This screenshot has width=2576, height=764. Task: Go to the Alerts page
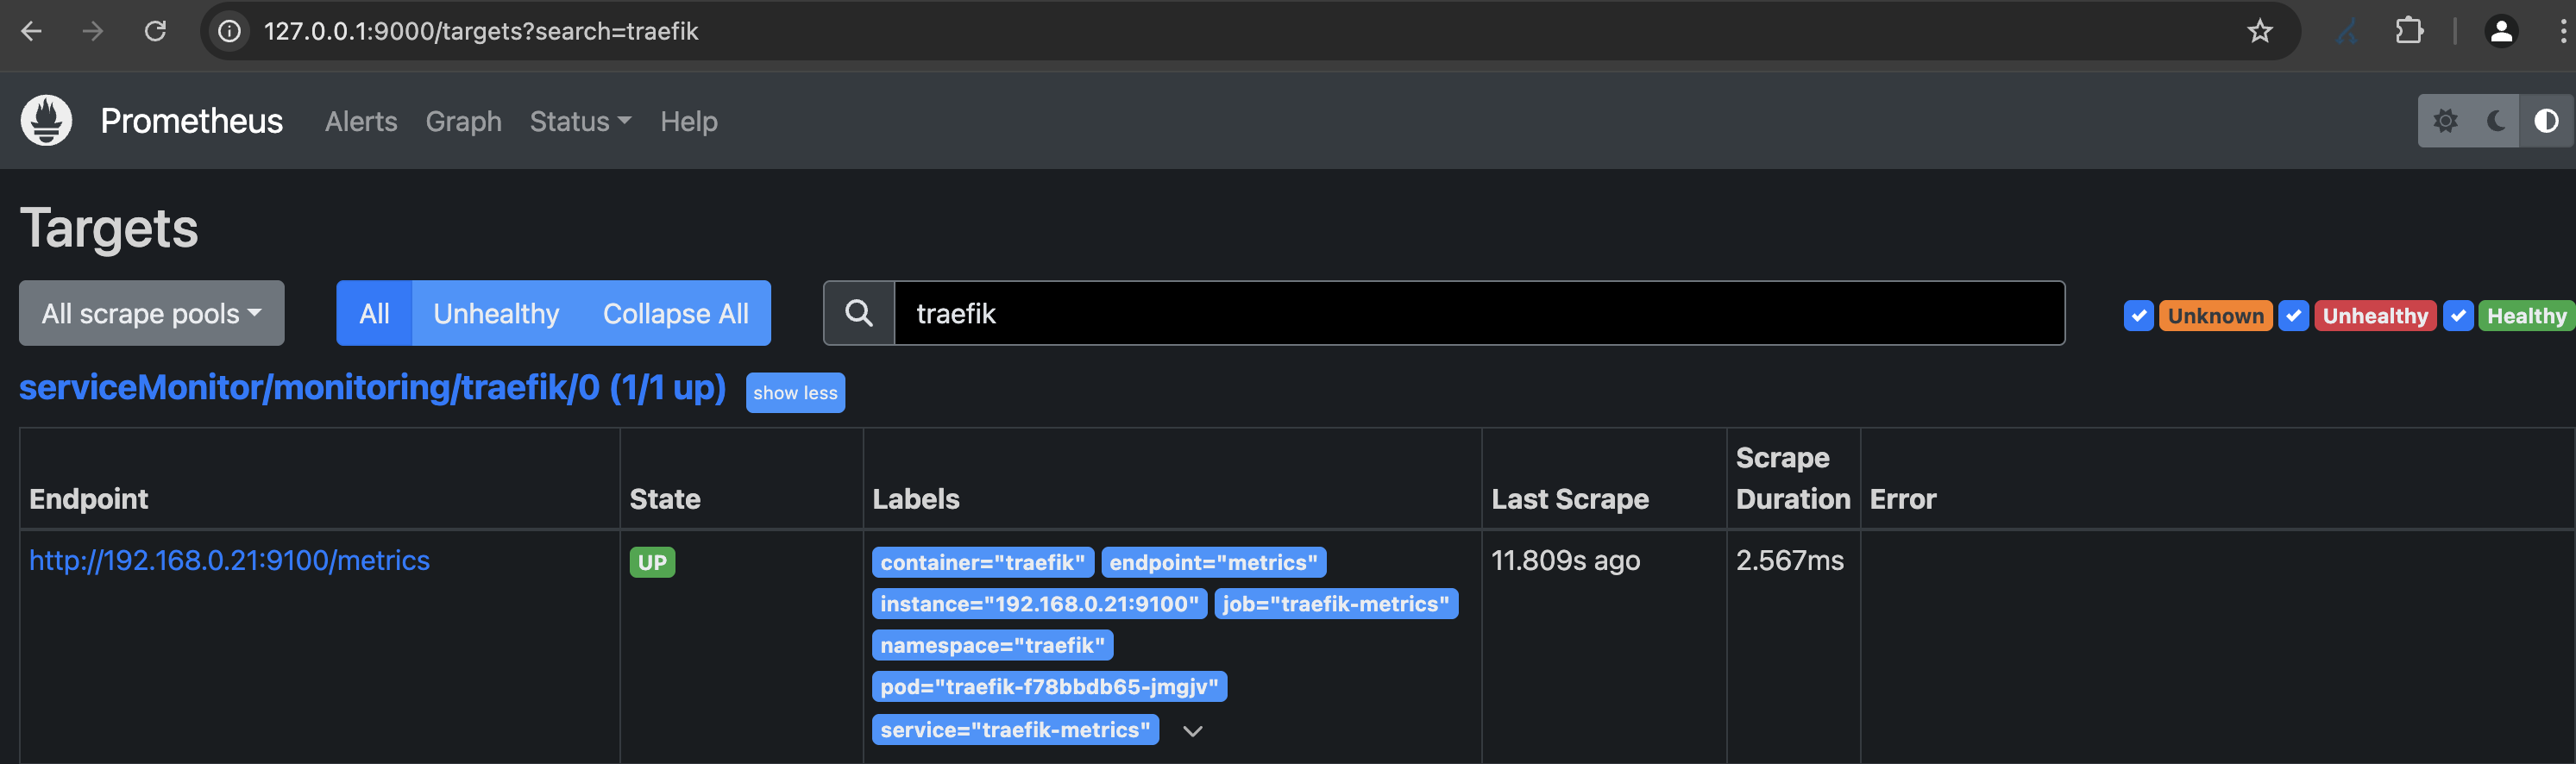tap(361, 121)
